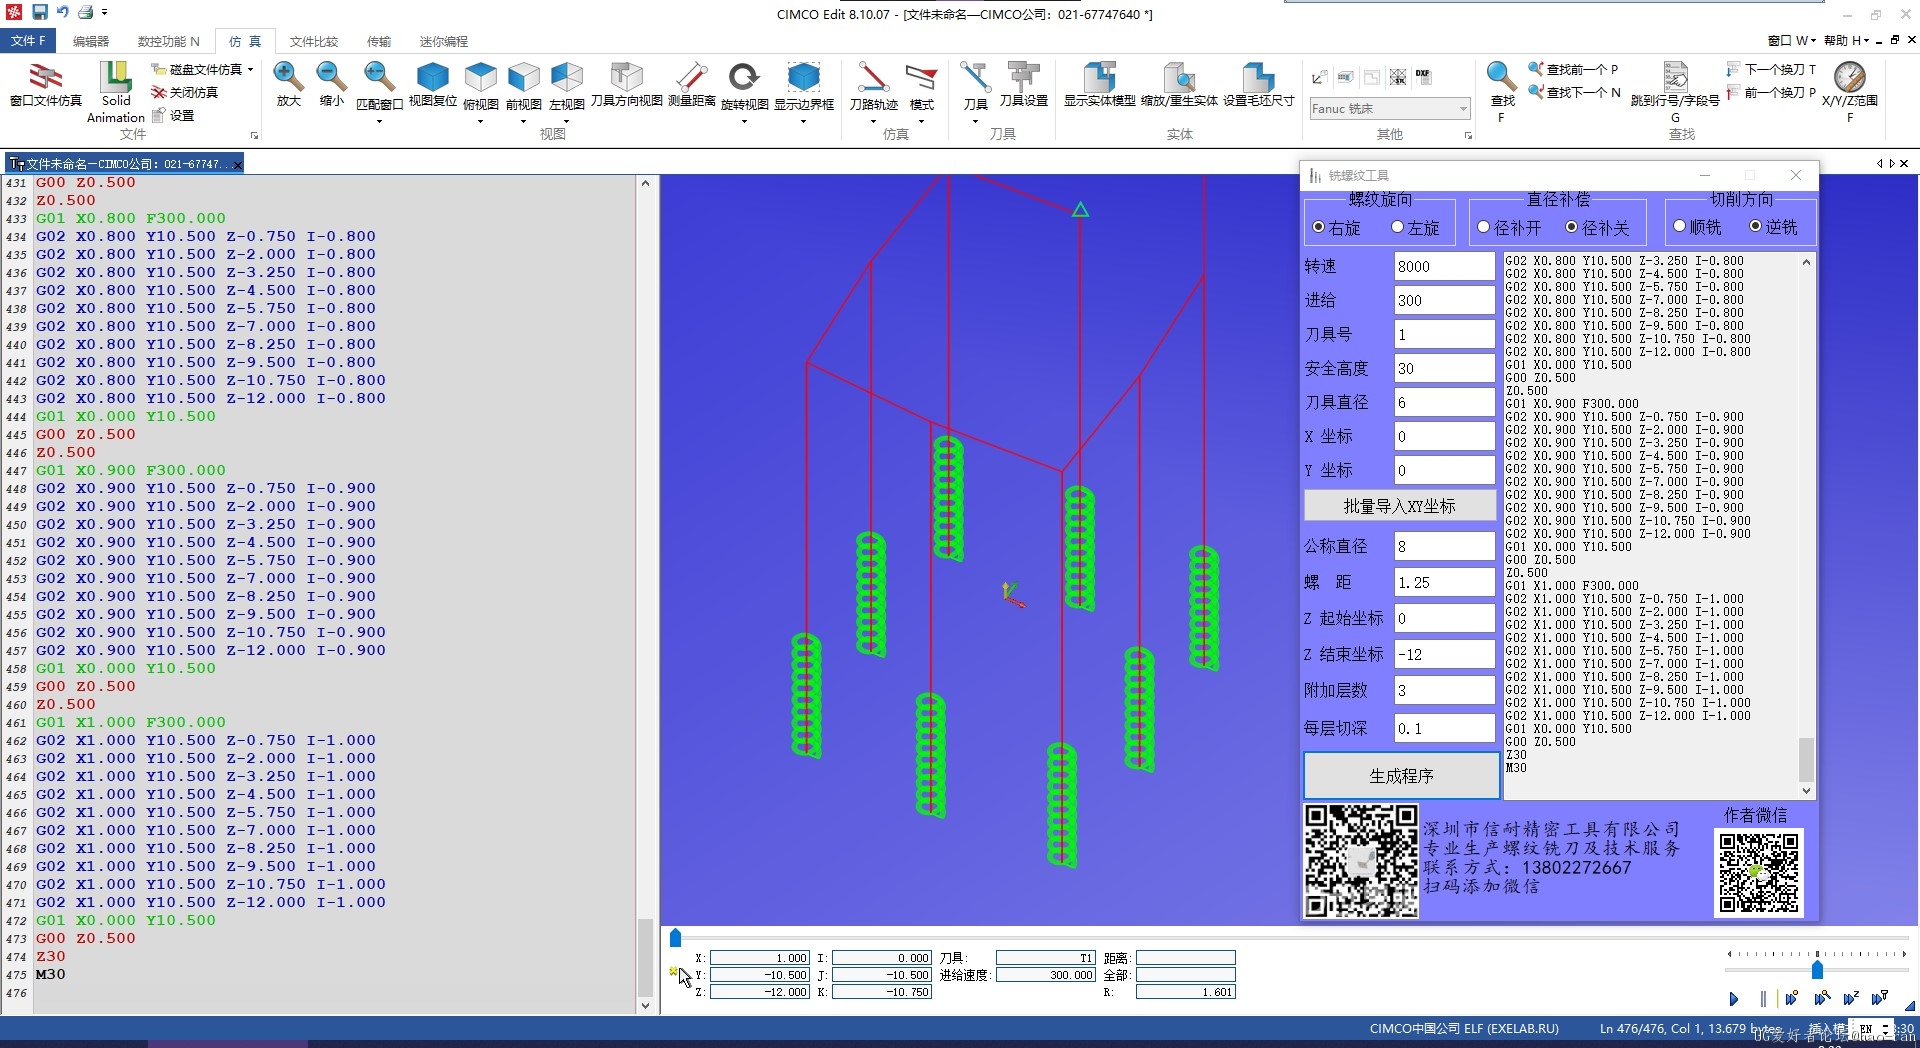The image size is (1920, 1048).
Task: Click the 转速 spindle speed field
Action: pyautogui.click(x=1444, y=266)
